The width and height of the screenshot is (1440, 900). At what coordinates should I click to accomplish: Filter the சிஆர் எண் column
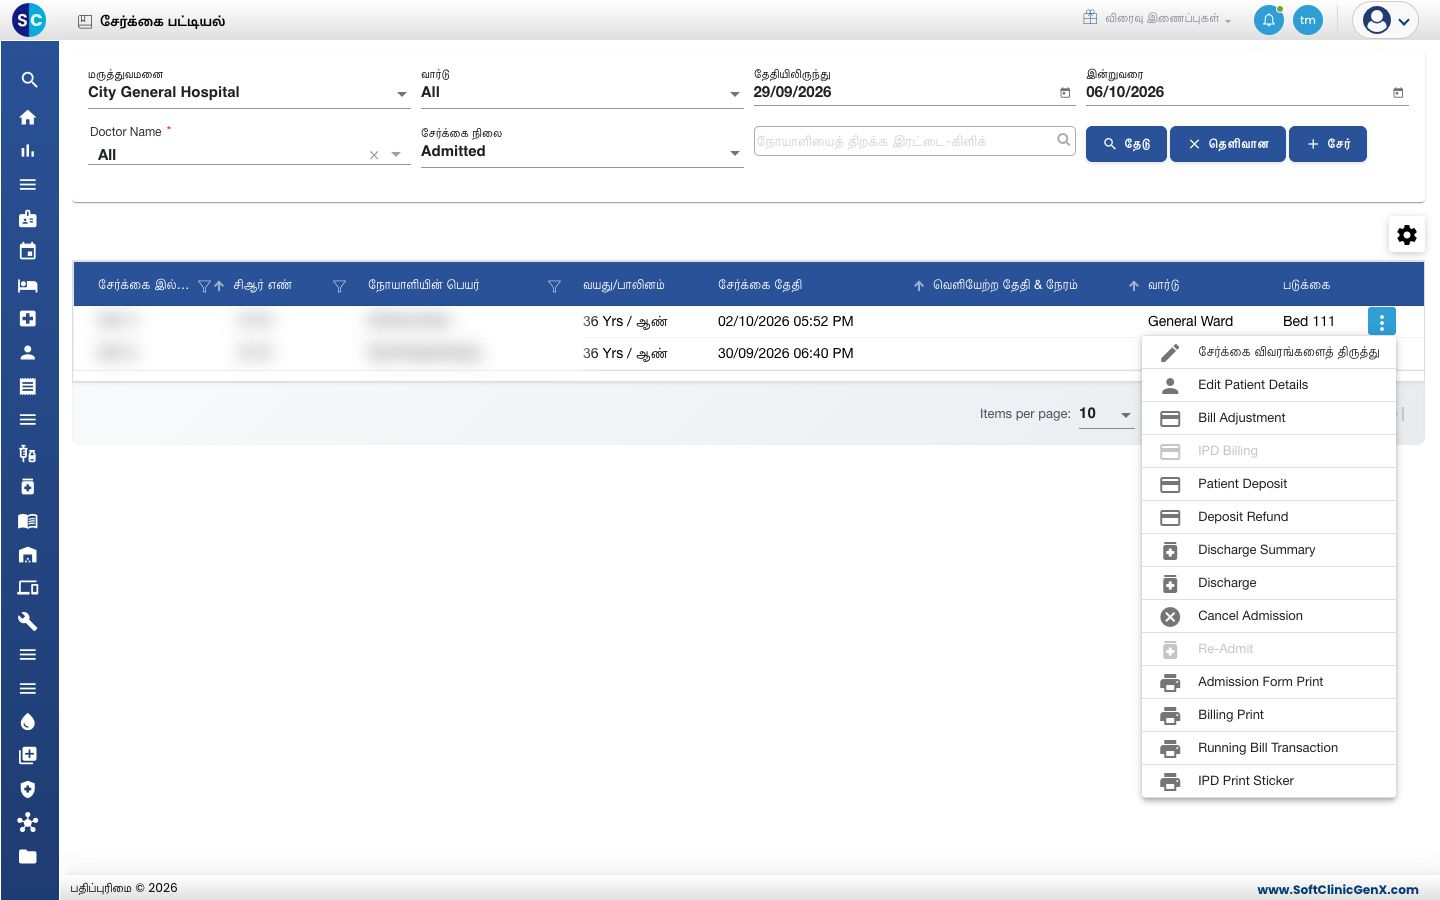(x=339, y=286)
